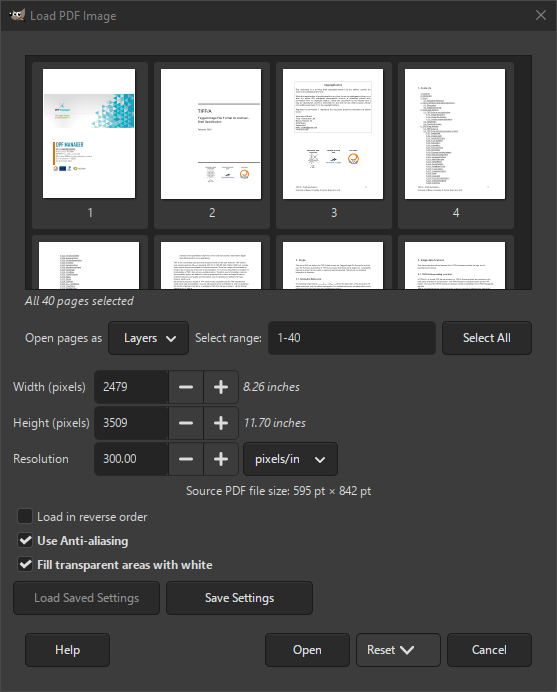This screenshot has width=557, height=692.
Task: Click Open to load the PDF
Action: pos(307,650)
